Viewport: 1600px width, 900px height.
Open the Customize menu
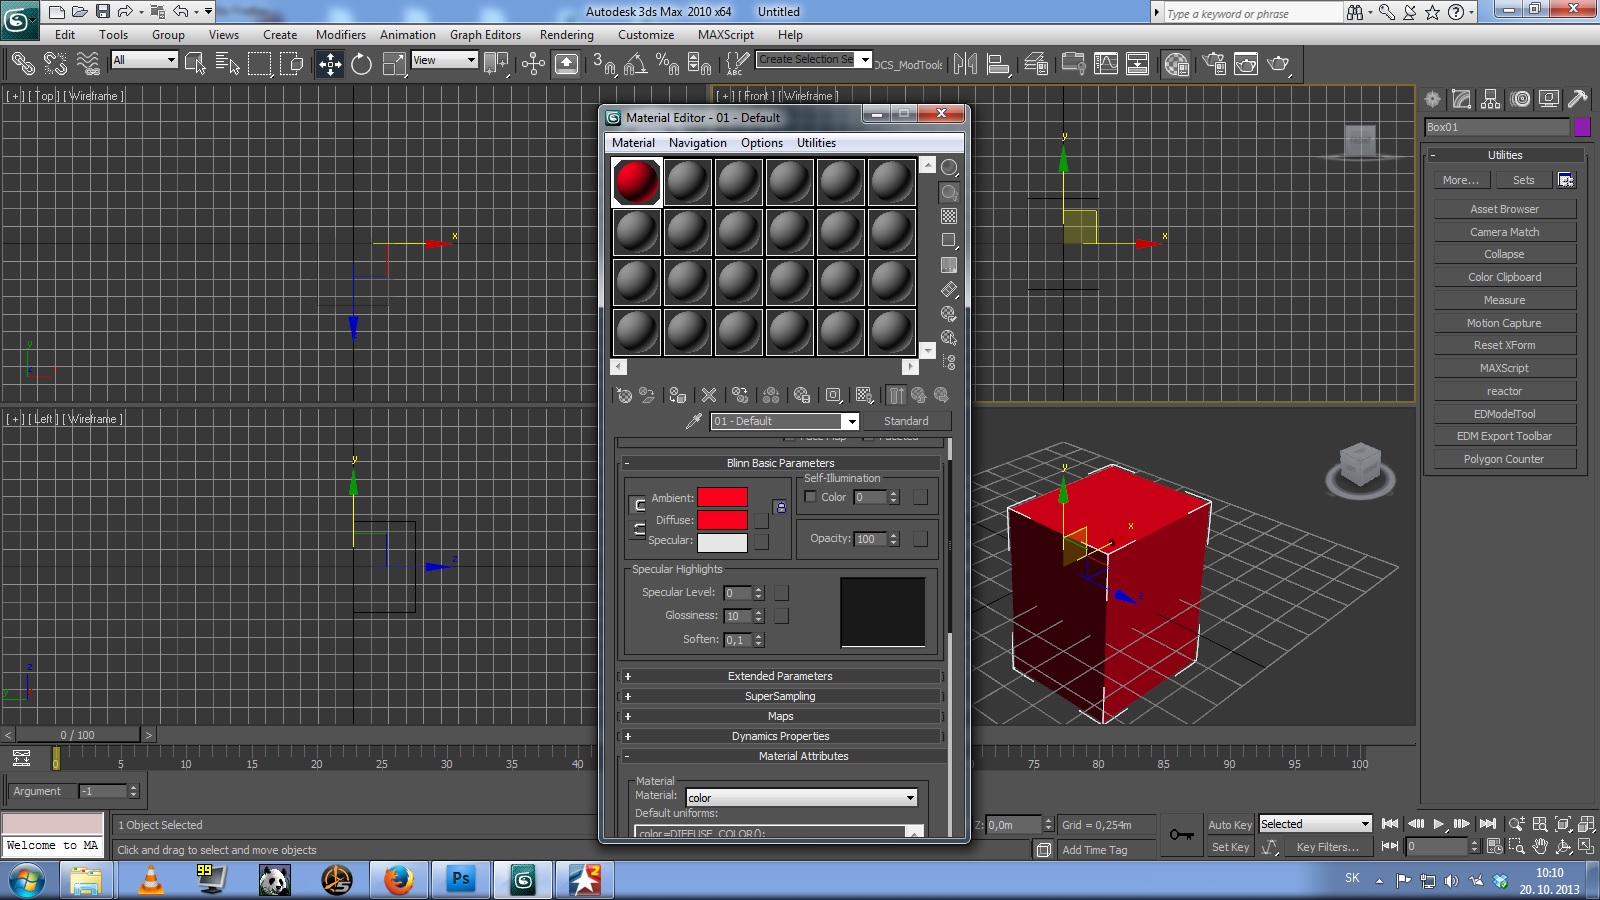click(x=646, y=34)
